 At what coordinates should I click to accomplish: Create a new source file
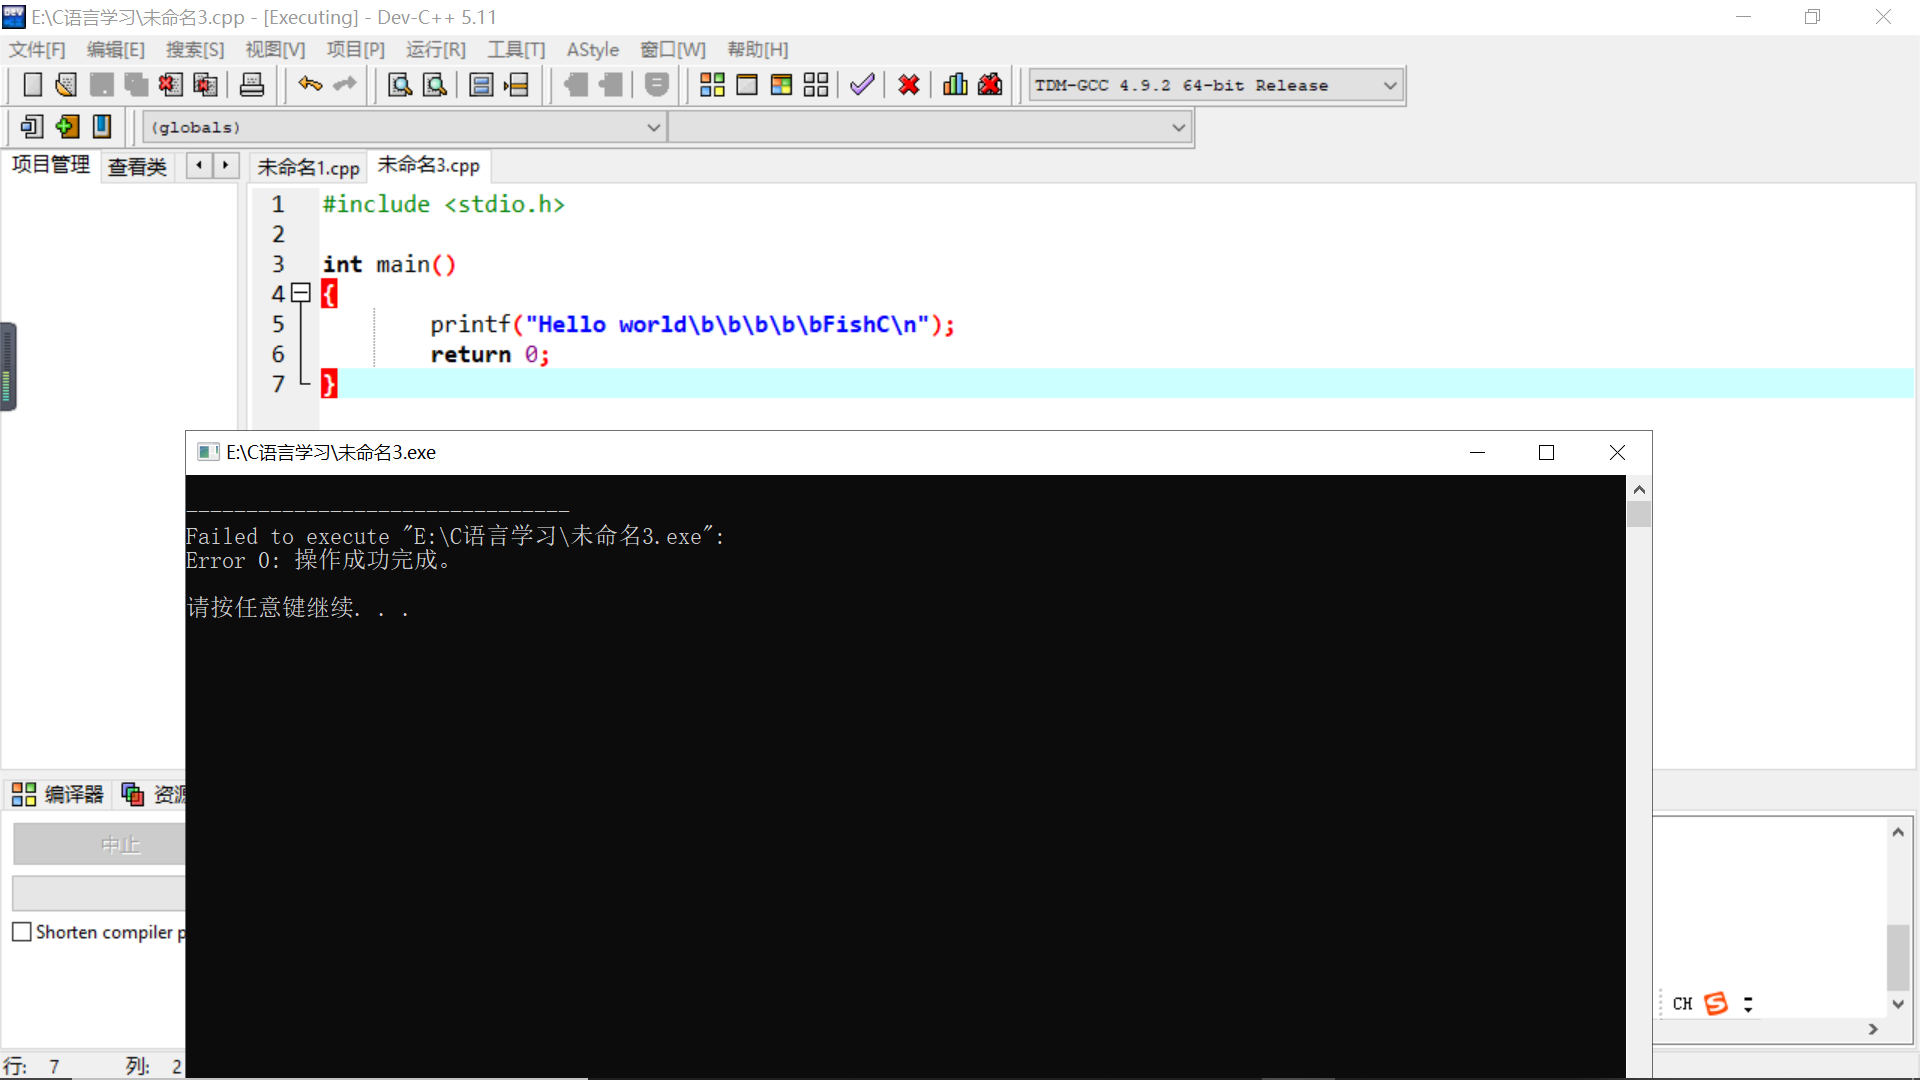pyautogui.click(x=32, y=85)
